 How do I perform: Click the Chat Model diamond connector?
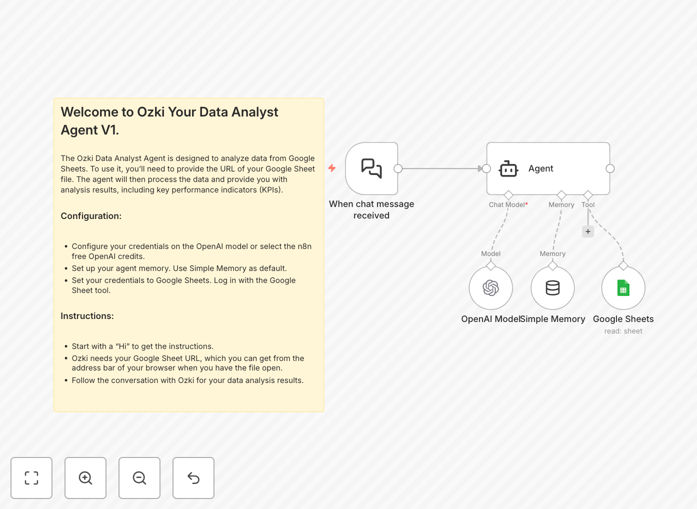pos(508,195)
